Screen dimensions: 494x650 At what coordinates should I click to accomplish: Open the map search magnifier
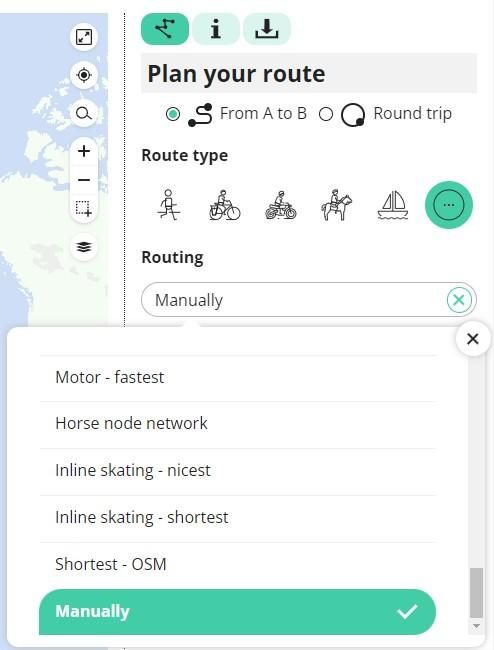coord(84,113)
